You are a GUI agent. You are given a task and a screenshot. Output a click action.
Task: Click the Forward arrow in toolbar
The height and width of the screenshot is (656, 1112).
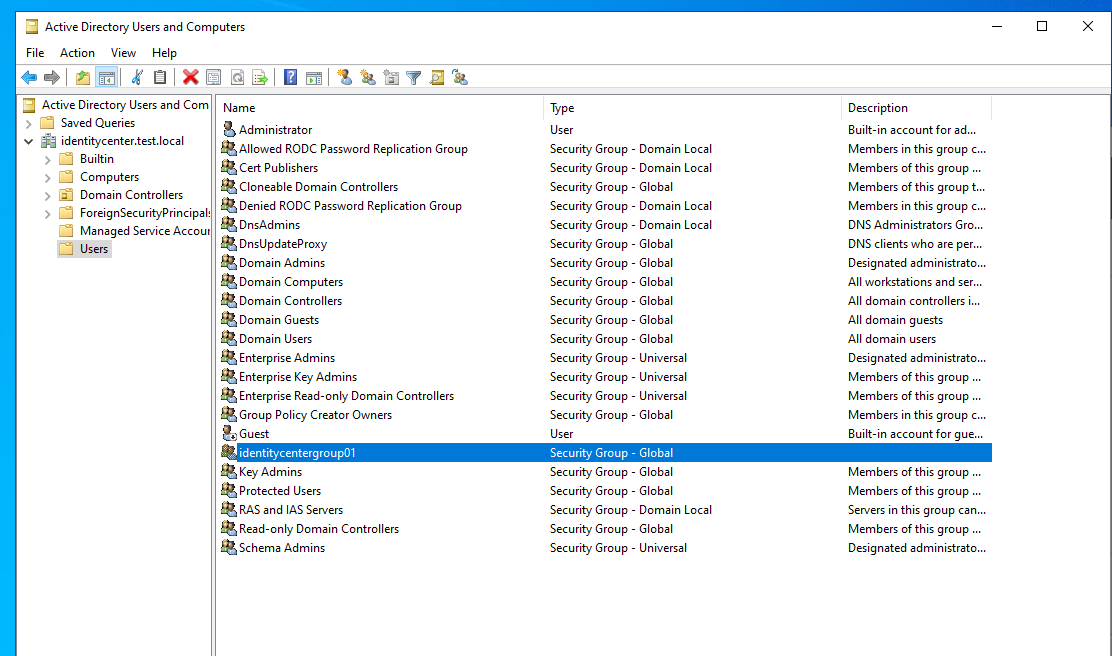click(x=52, y=77)
